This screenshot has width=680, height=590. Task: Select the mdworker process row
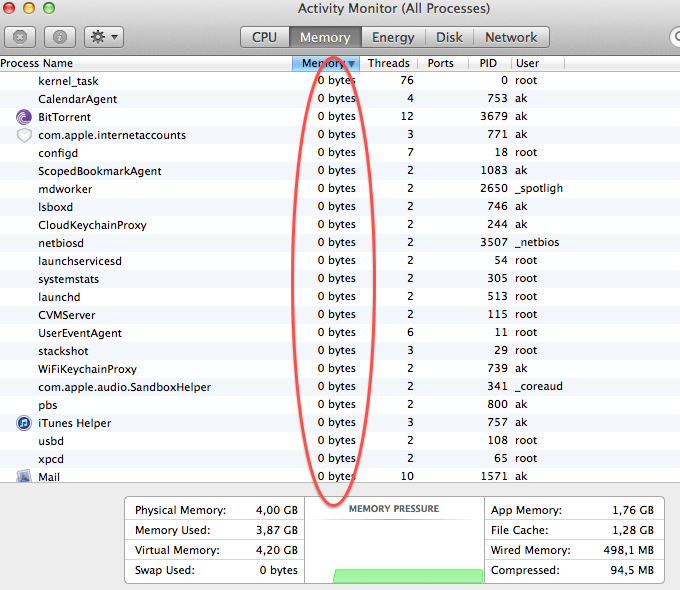(340, 189)
